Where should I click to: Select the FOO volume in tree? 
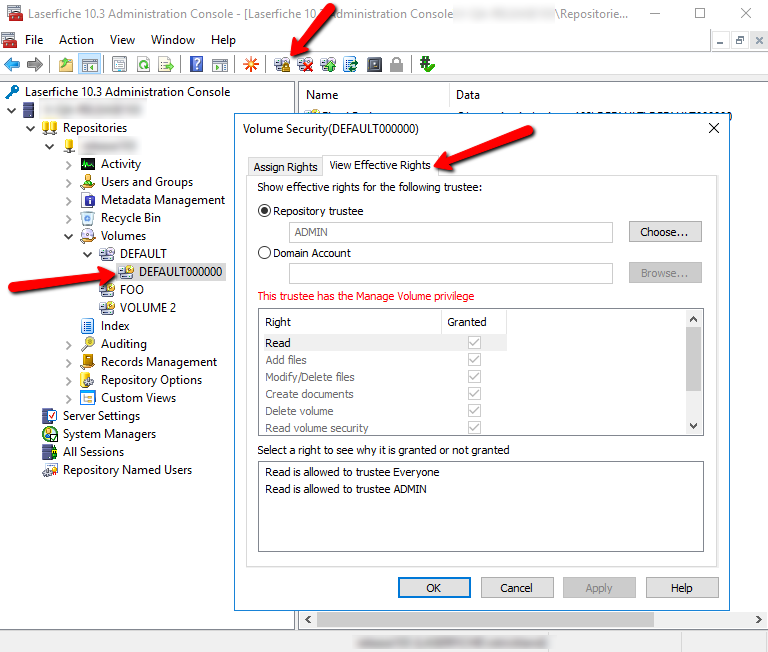click(x=131, y=290)
